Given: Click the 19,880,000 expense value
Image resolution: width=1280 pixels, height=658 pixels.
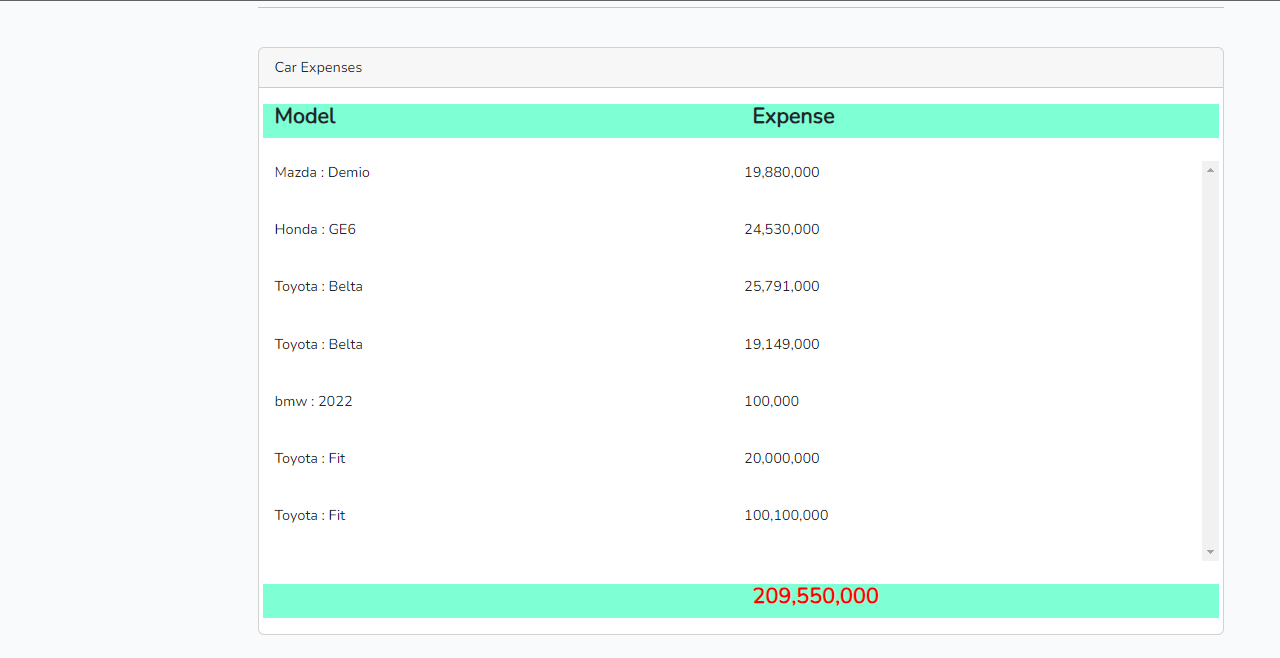Looking at the screenshot, I should coord(781,173).
